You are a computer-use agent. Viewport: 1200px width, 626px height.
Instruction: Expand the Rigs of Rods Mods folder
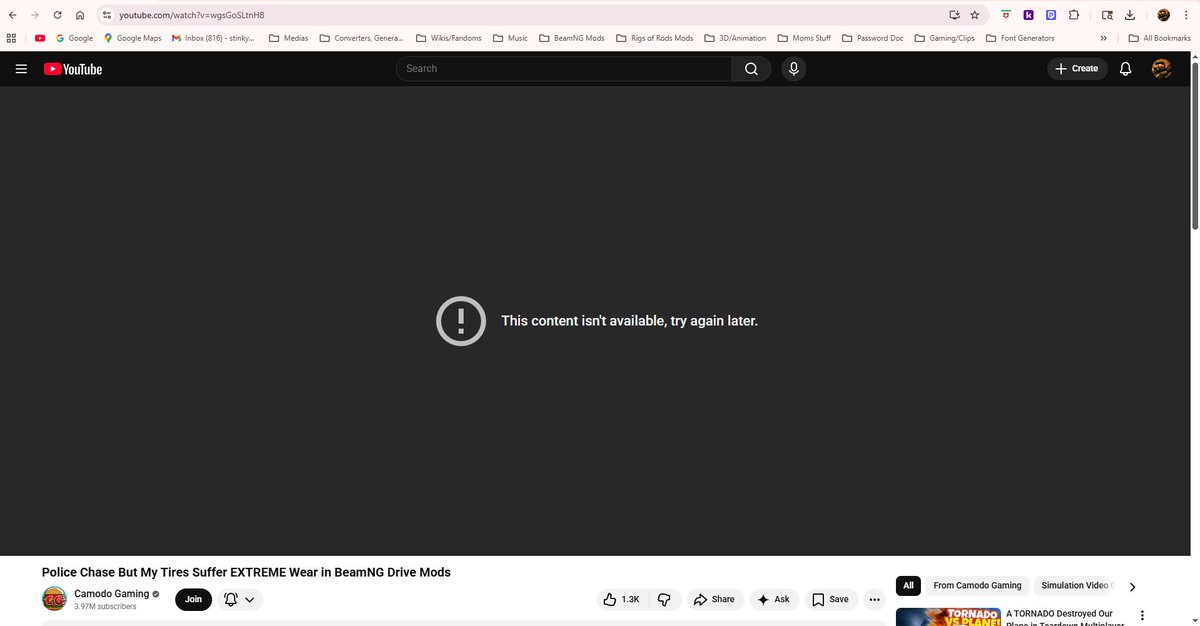pyautogui.click(x=654, y=38)
